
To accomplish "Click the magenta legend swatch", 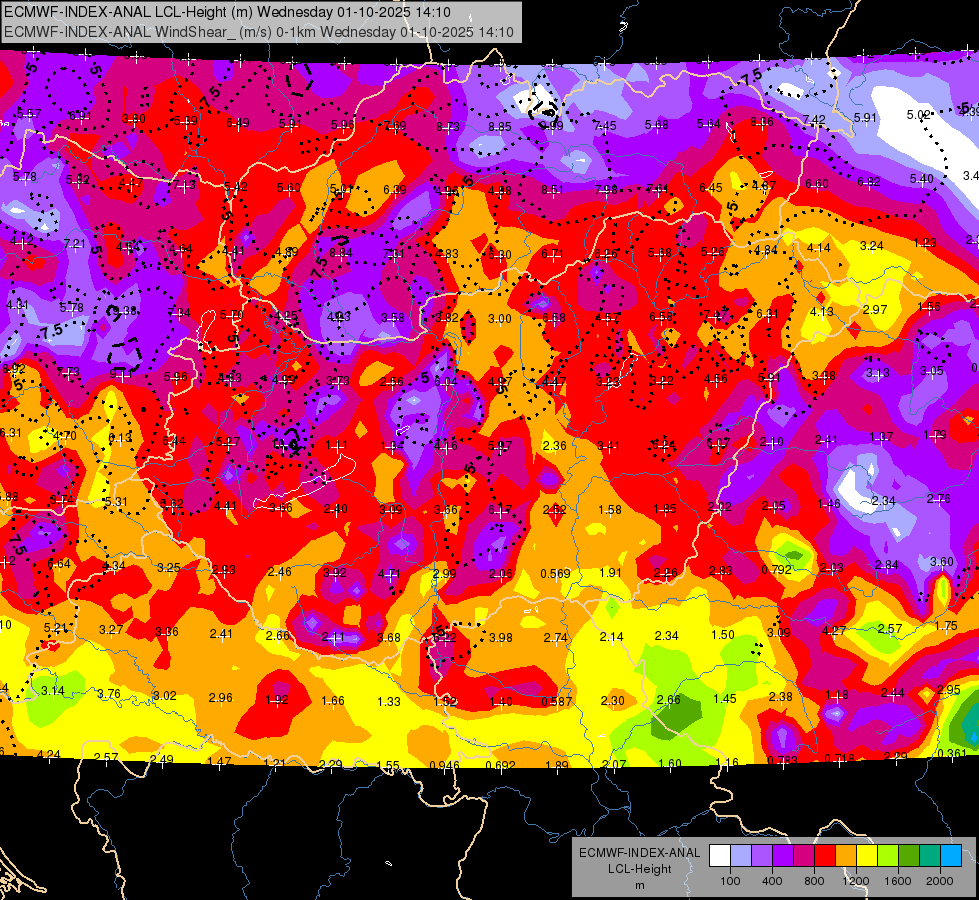I will coord(804,856).
